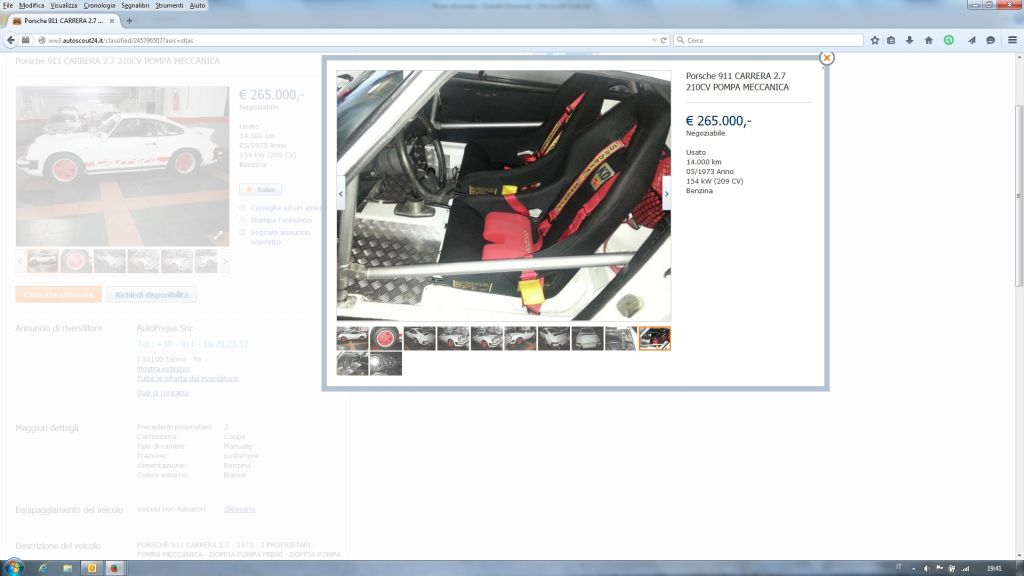Click the green circular toolbar icon
1024x576 pixels.
(949, 40)
